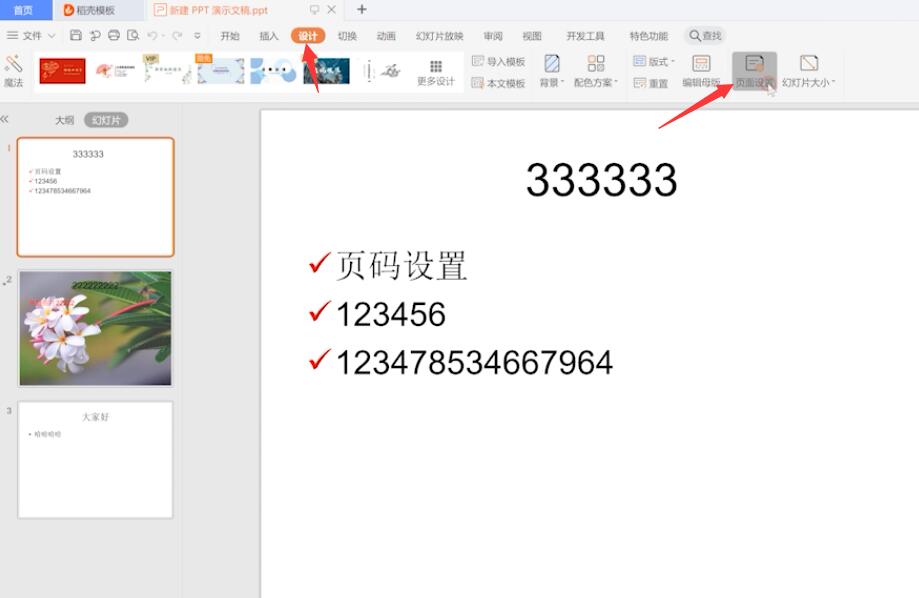Viewport: 919px width, 598px height.
Task: Click the presentation-mode icon on document tab
Action: 315,9
